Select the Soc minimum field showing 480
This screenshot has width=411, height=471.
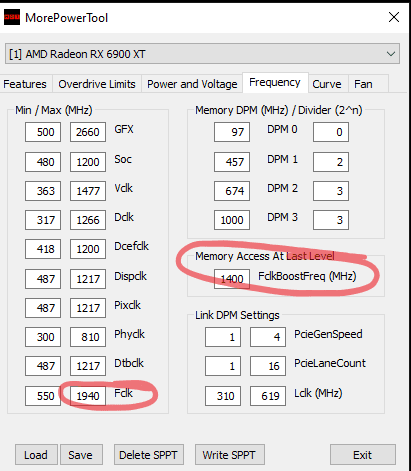[x=43, y=162]
